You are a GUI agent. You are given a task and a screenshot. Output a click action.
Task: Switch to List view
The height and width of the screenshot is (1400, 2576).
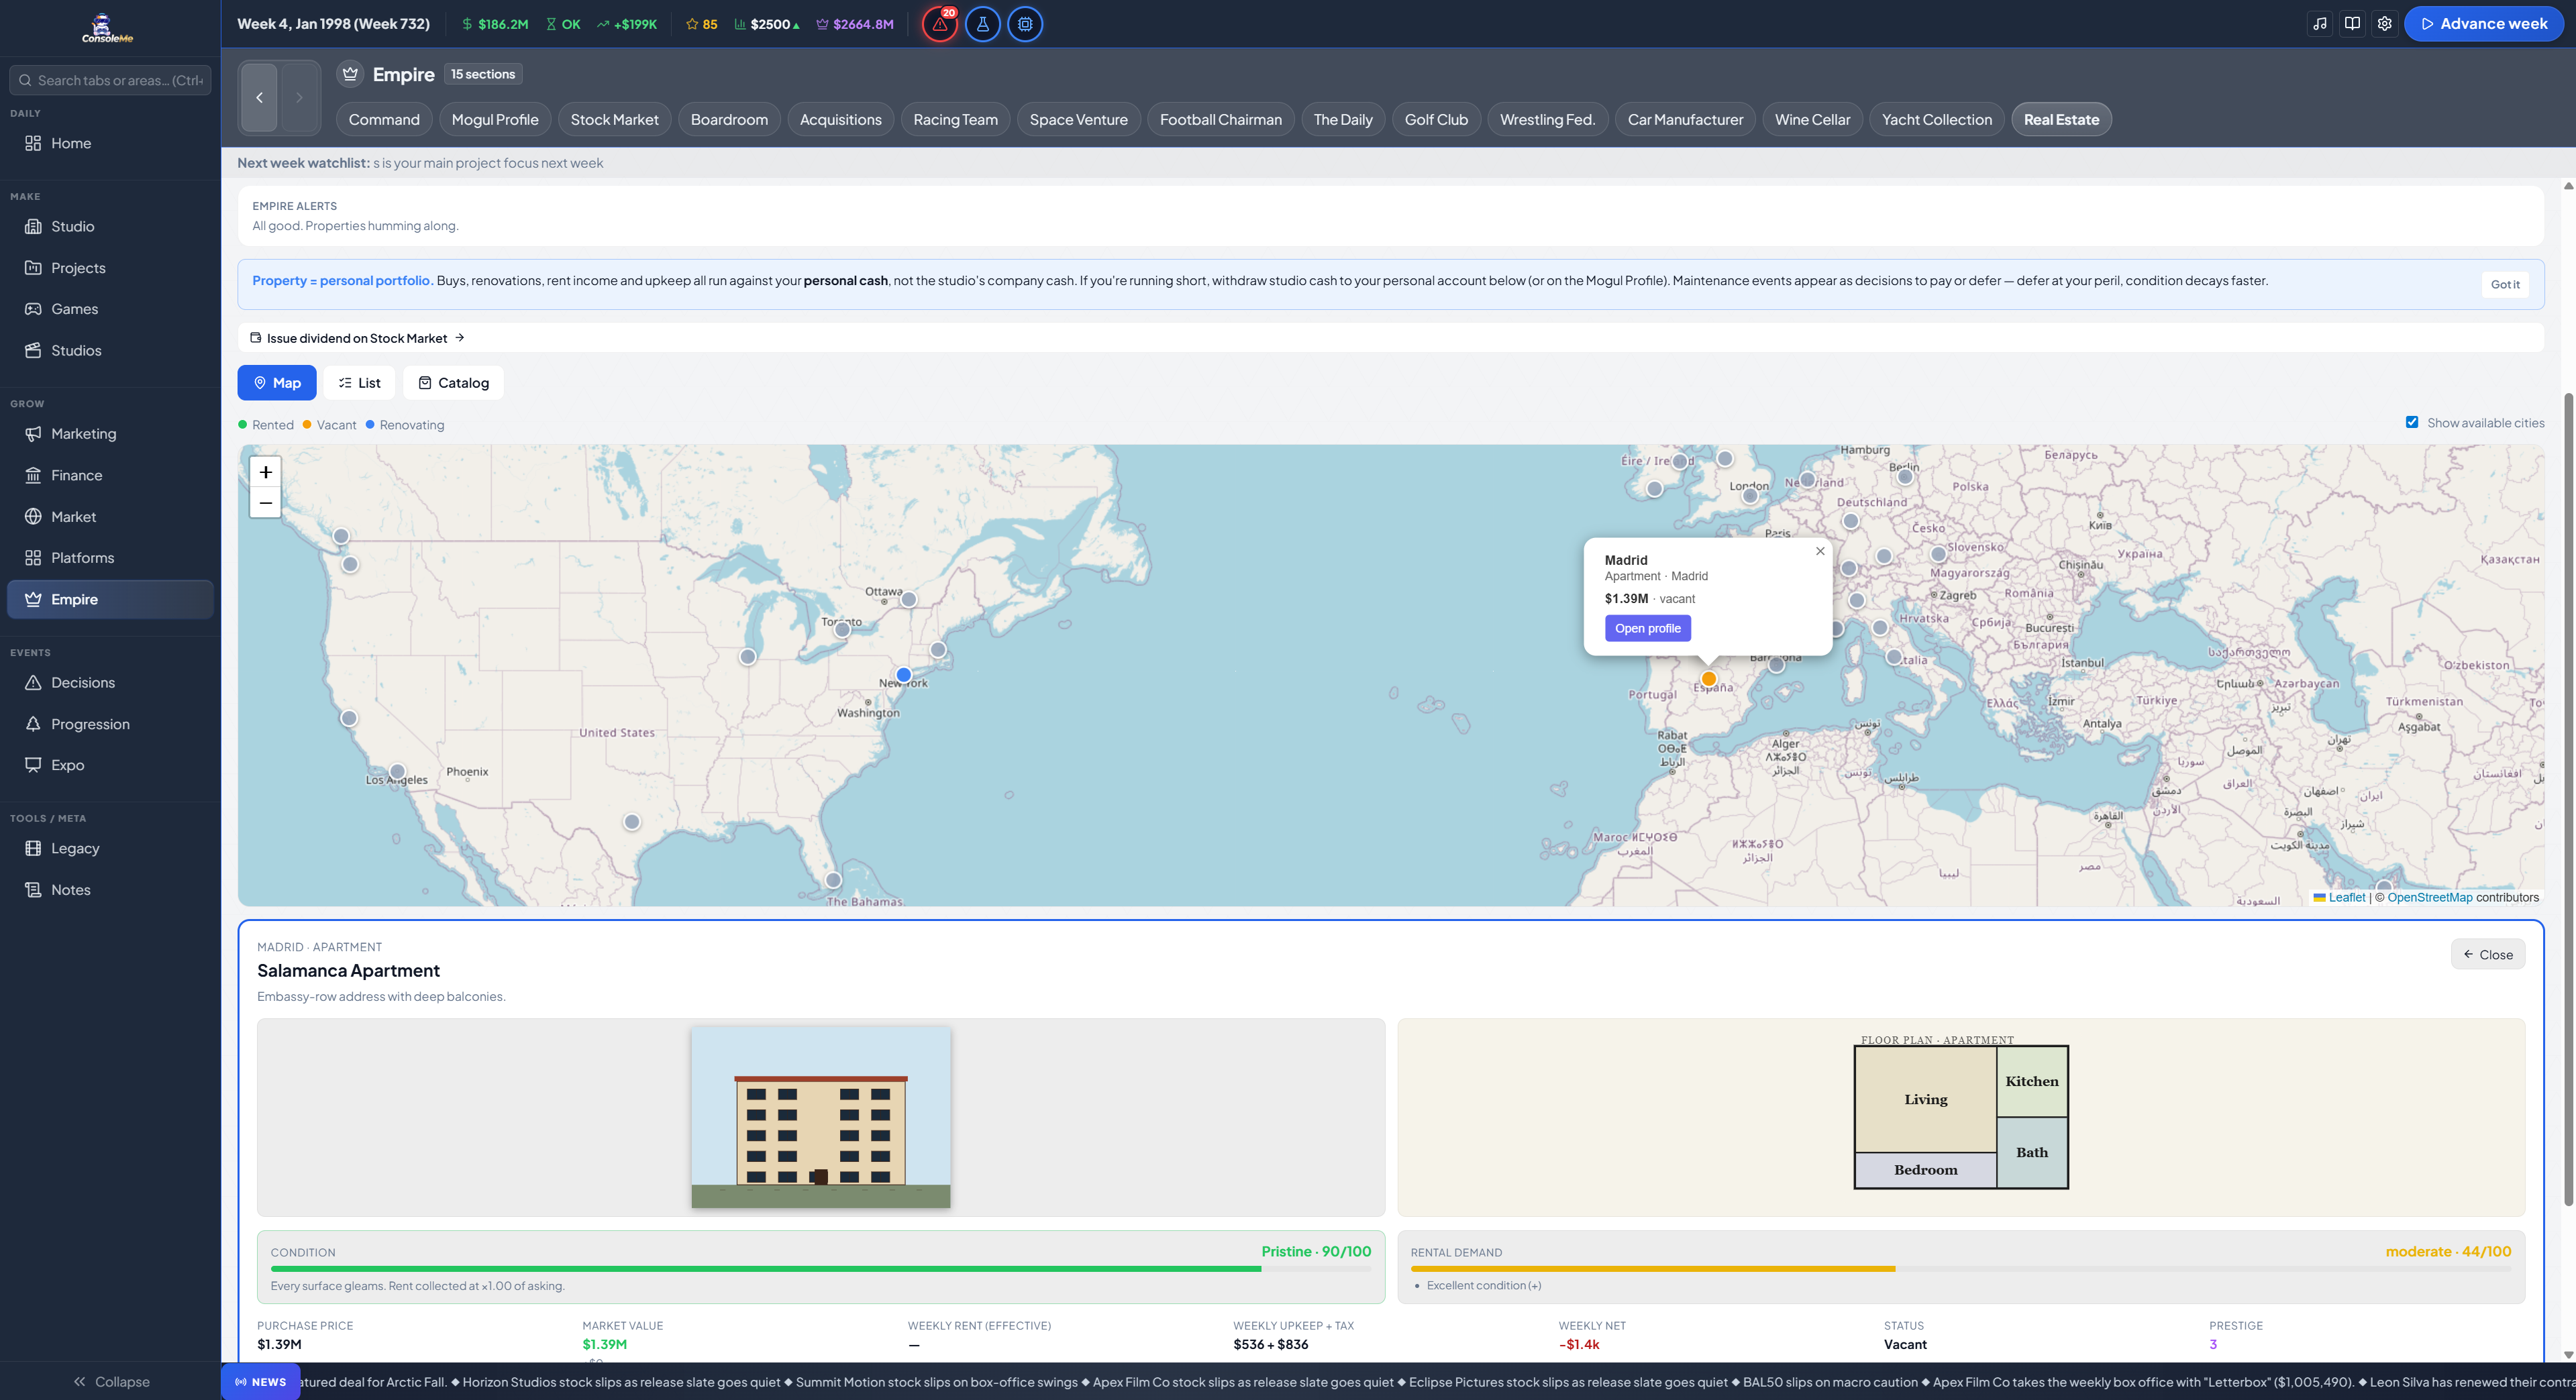[x=359, y=383]
